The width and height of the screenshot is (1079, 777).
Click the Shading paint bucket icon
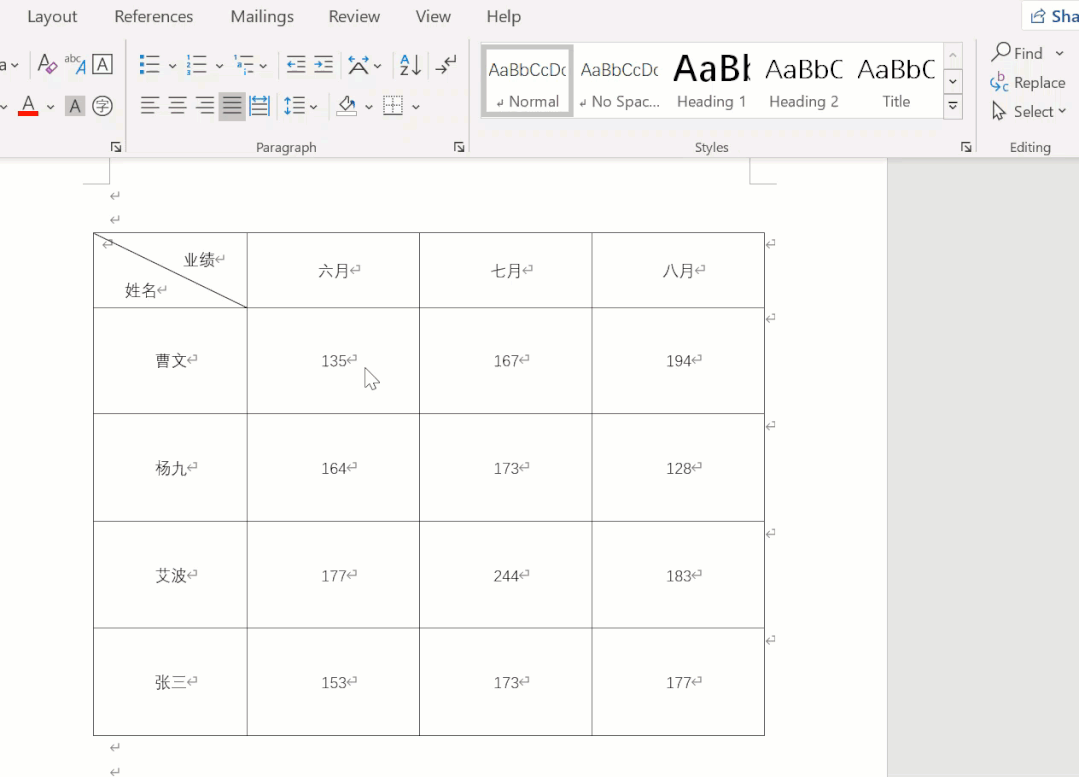(347, 106)
